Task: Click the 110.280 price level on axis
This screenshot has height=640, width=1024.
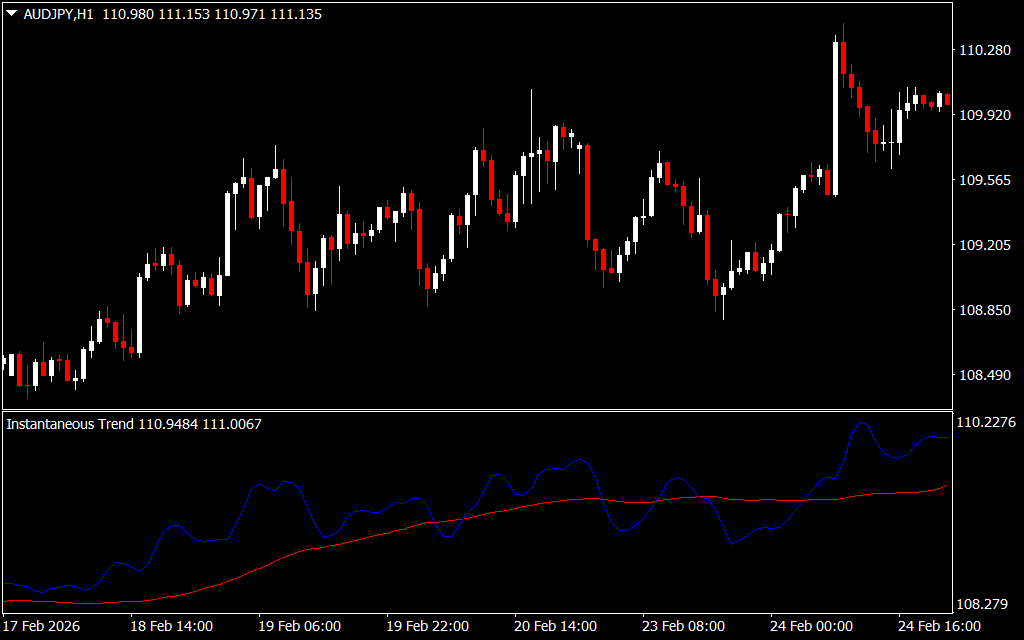Action: 985,50
